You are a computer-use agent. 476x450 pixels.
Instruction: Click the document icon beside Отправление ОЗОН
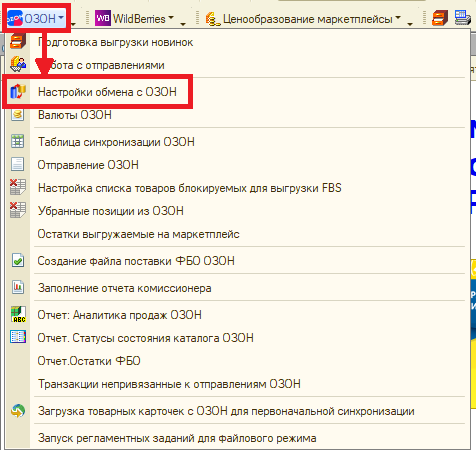[x=17, y=164]
